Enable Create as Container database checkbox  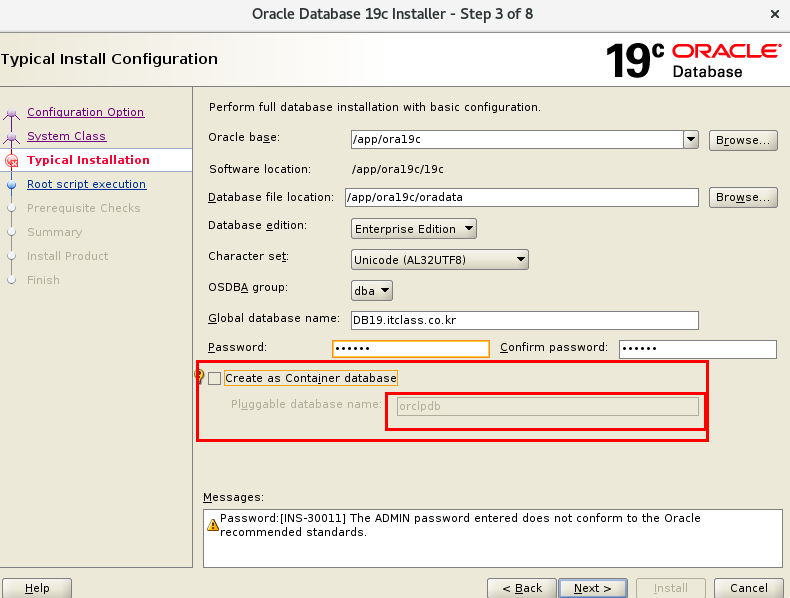click(x=215, y=378)
